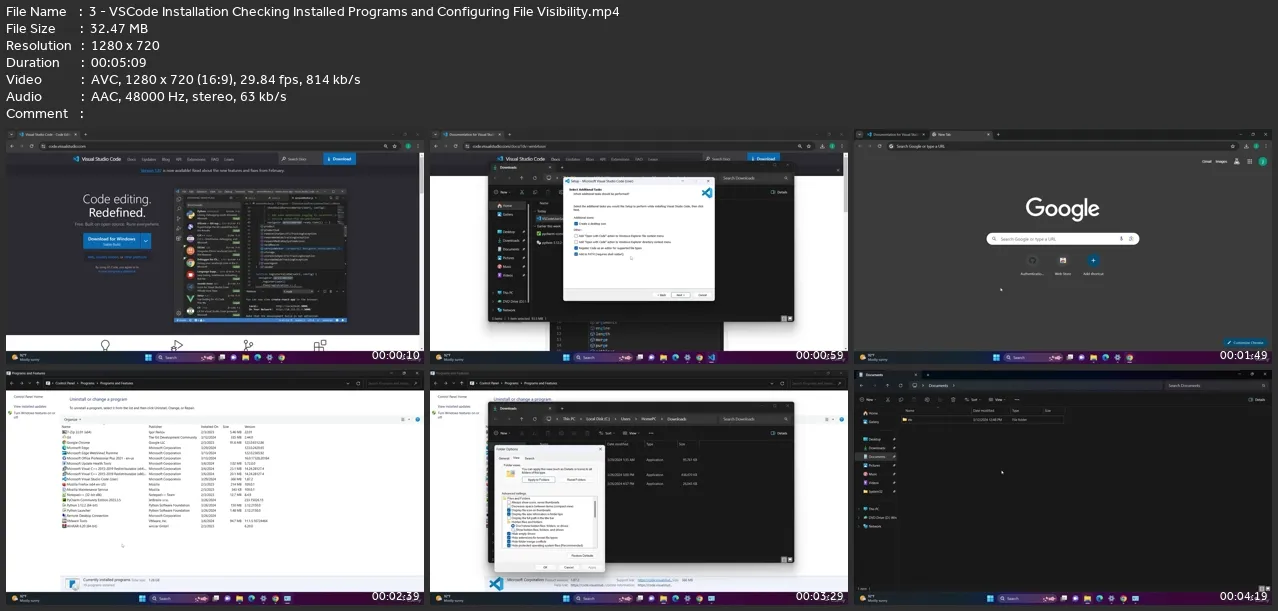Open Start menu in the 00:00:10 frame taskbar
Viewport: 1278px width, 611px height.
pyautogui.click(x=147, y=357)
